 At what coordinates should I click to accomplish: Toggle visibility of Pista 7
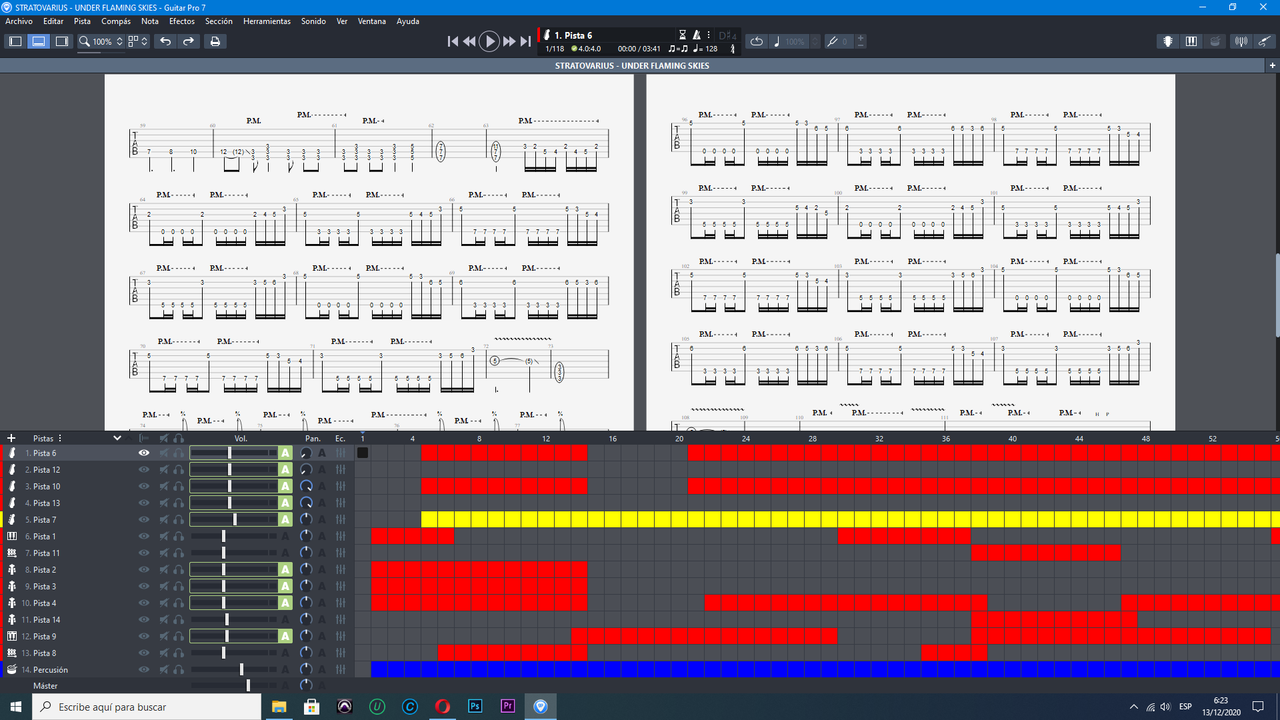coord(144,520)
